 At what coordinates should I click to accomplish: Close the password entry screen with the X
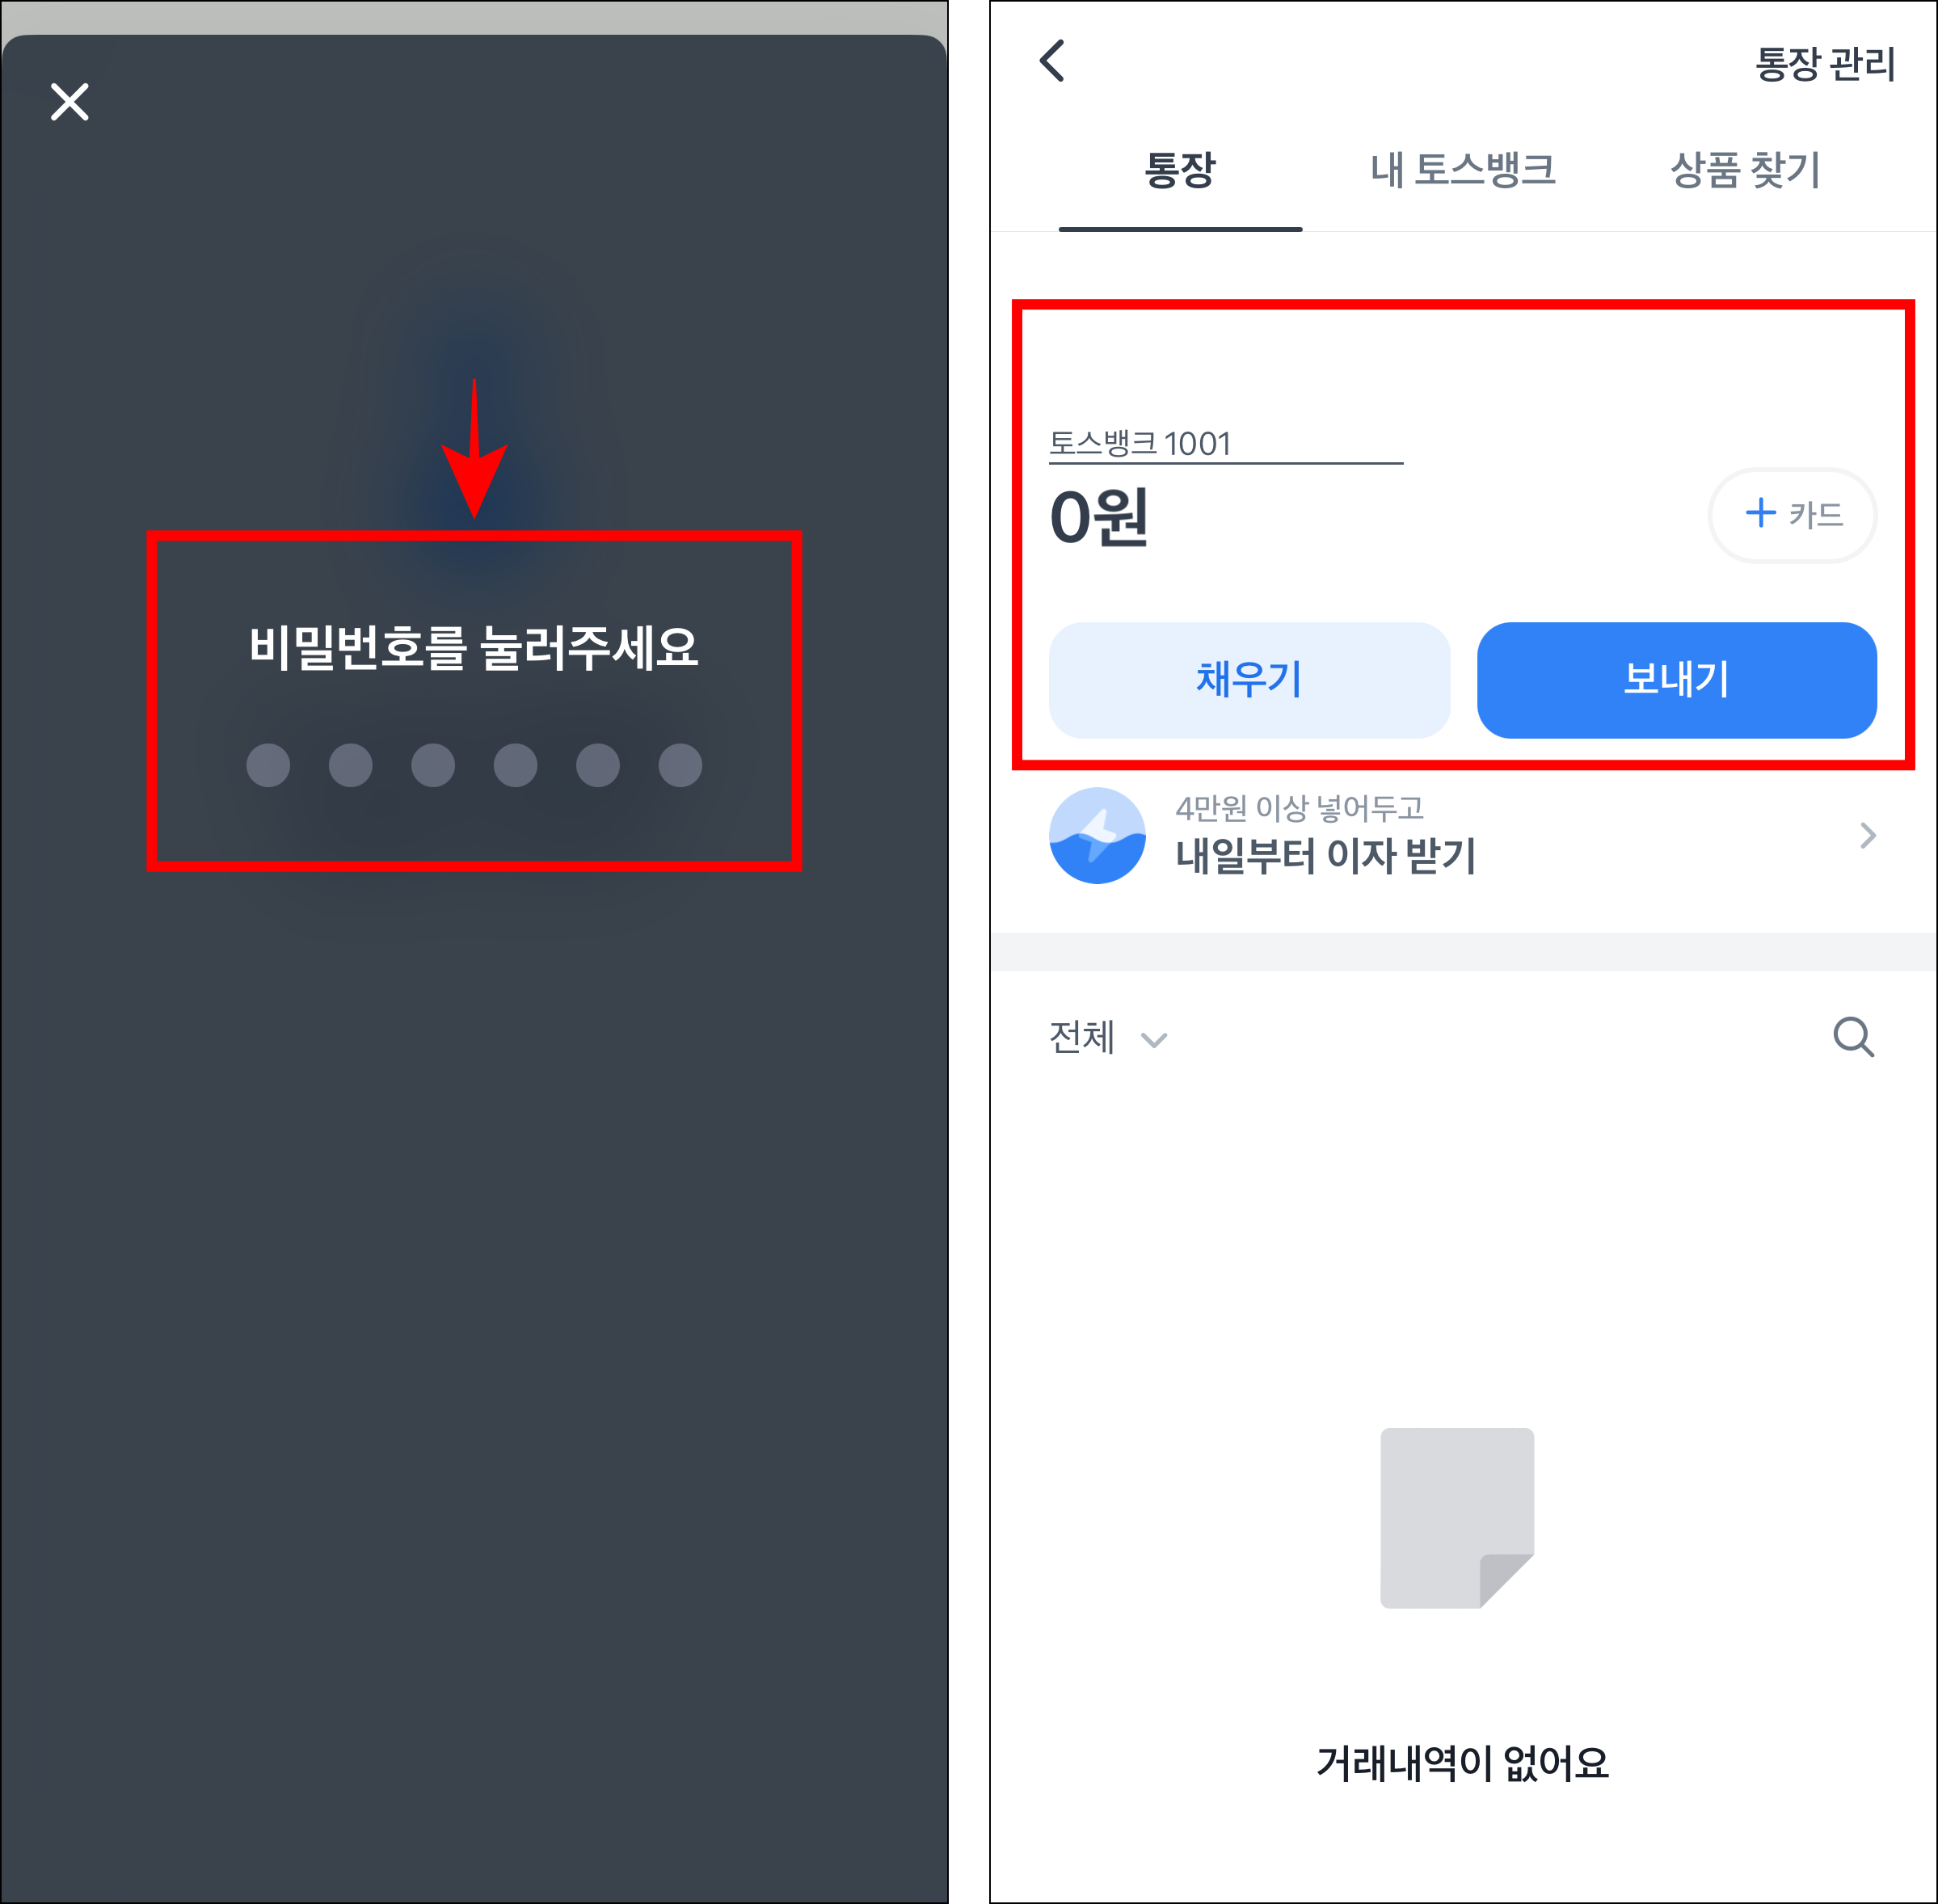(x=68, y=101)
